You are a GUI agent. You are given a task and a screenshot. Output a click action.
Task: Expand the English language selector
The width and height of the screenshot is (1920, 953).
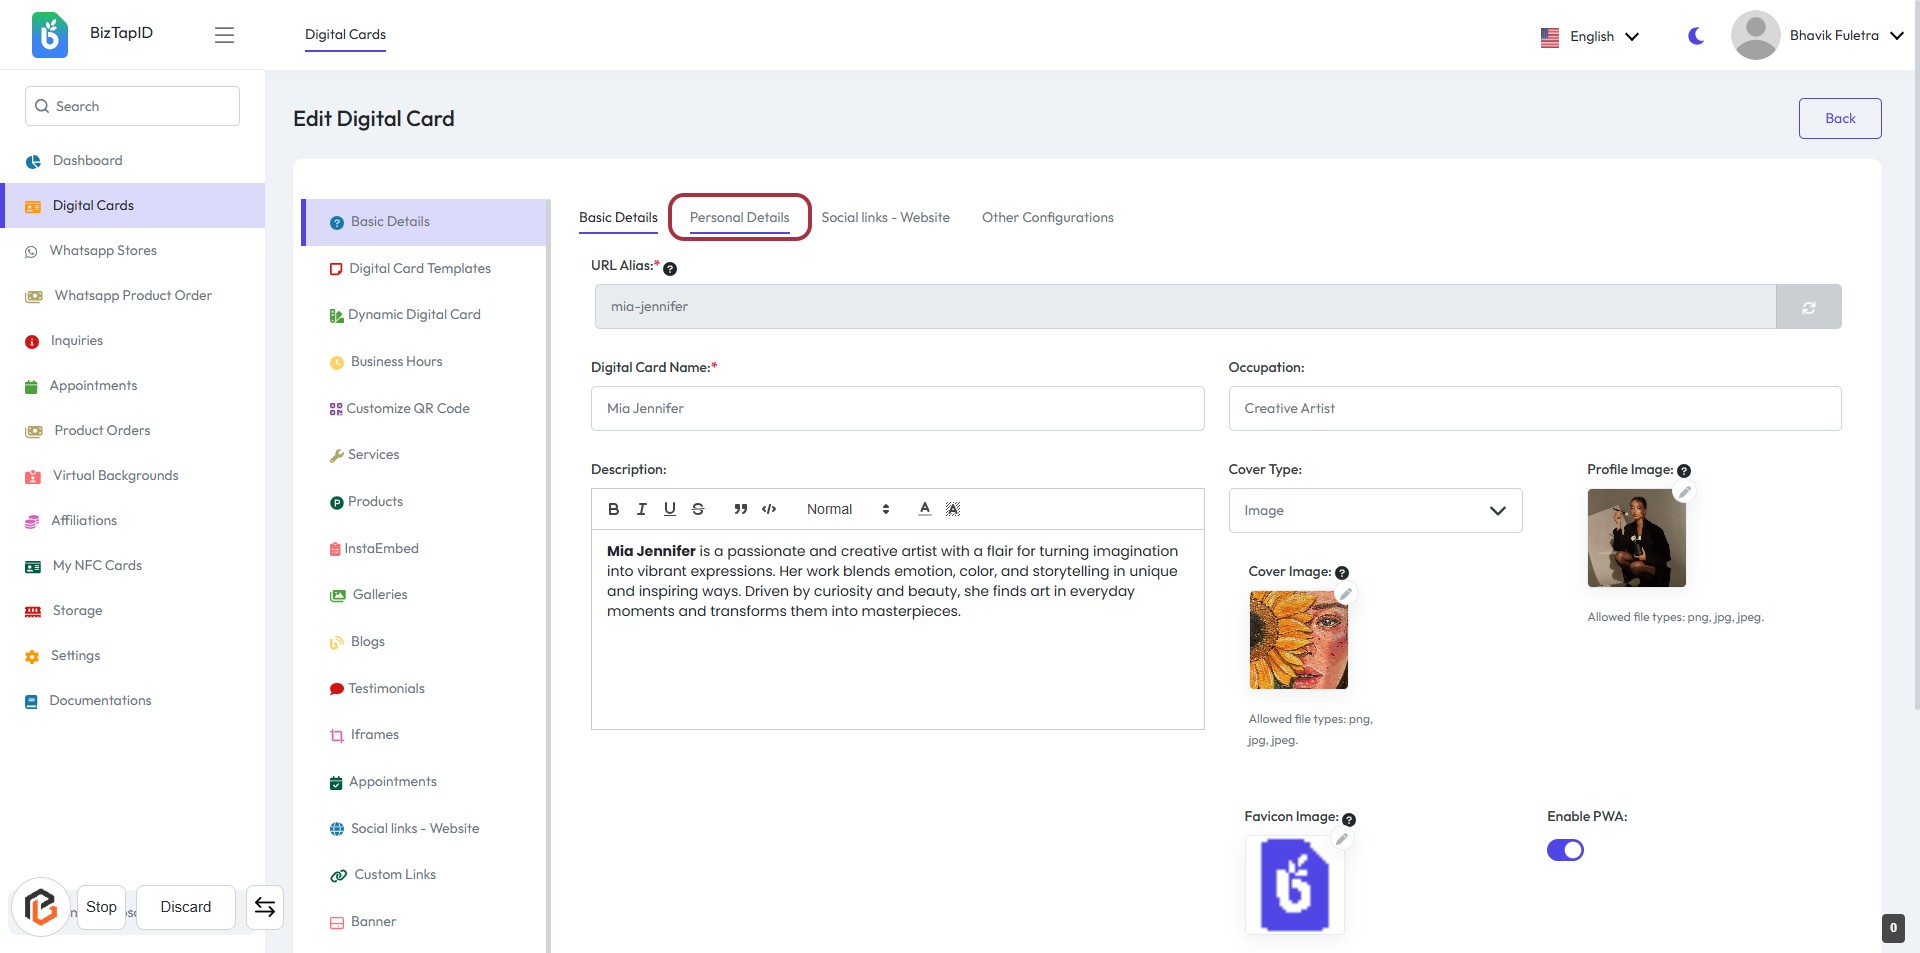[x=1590, y=36]
